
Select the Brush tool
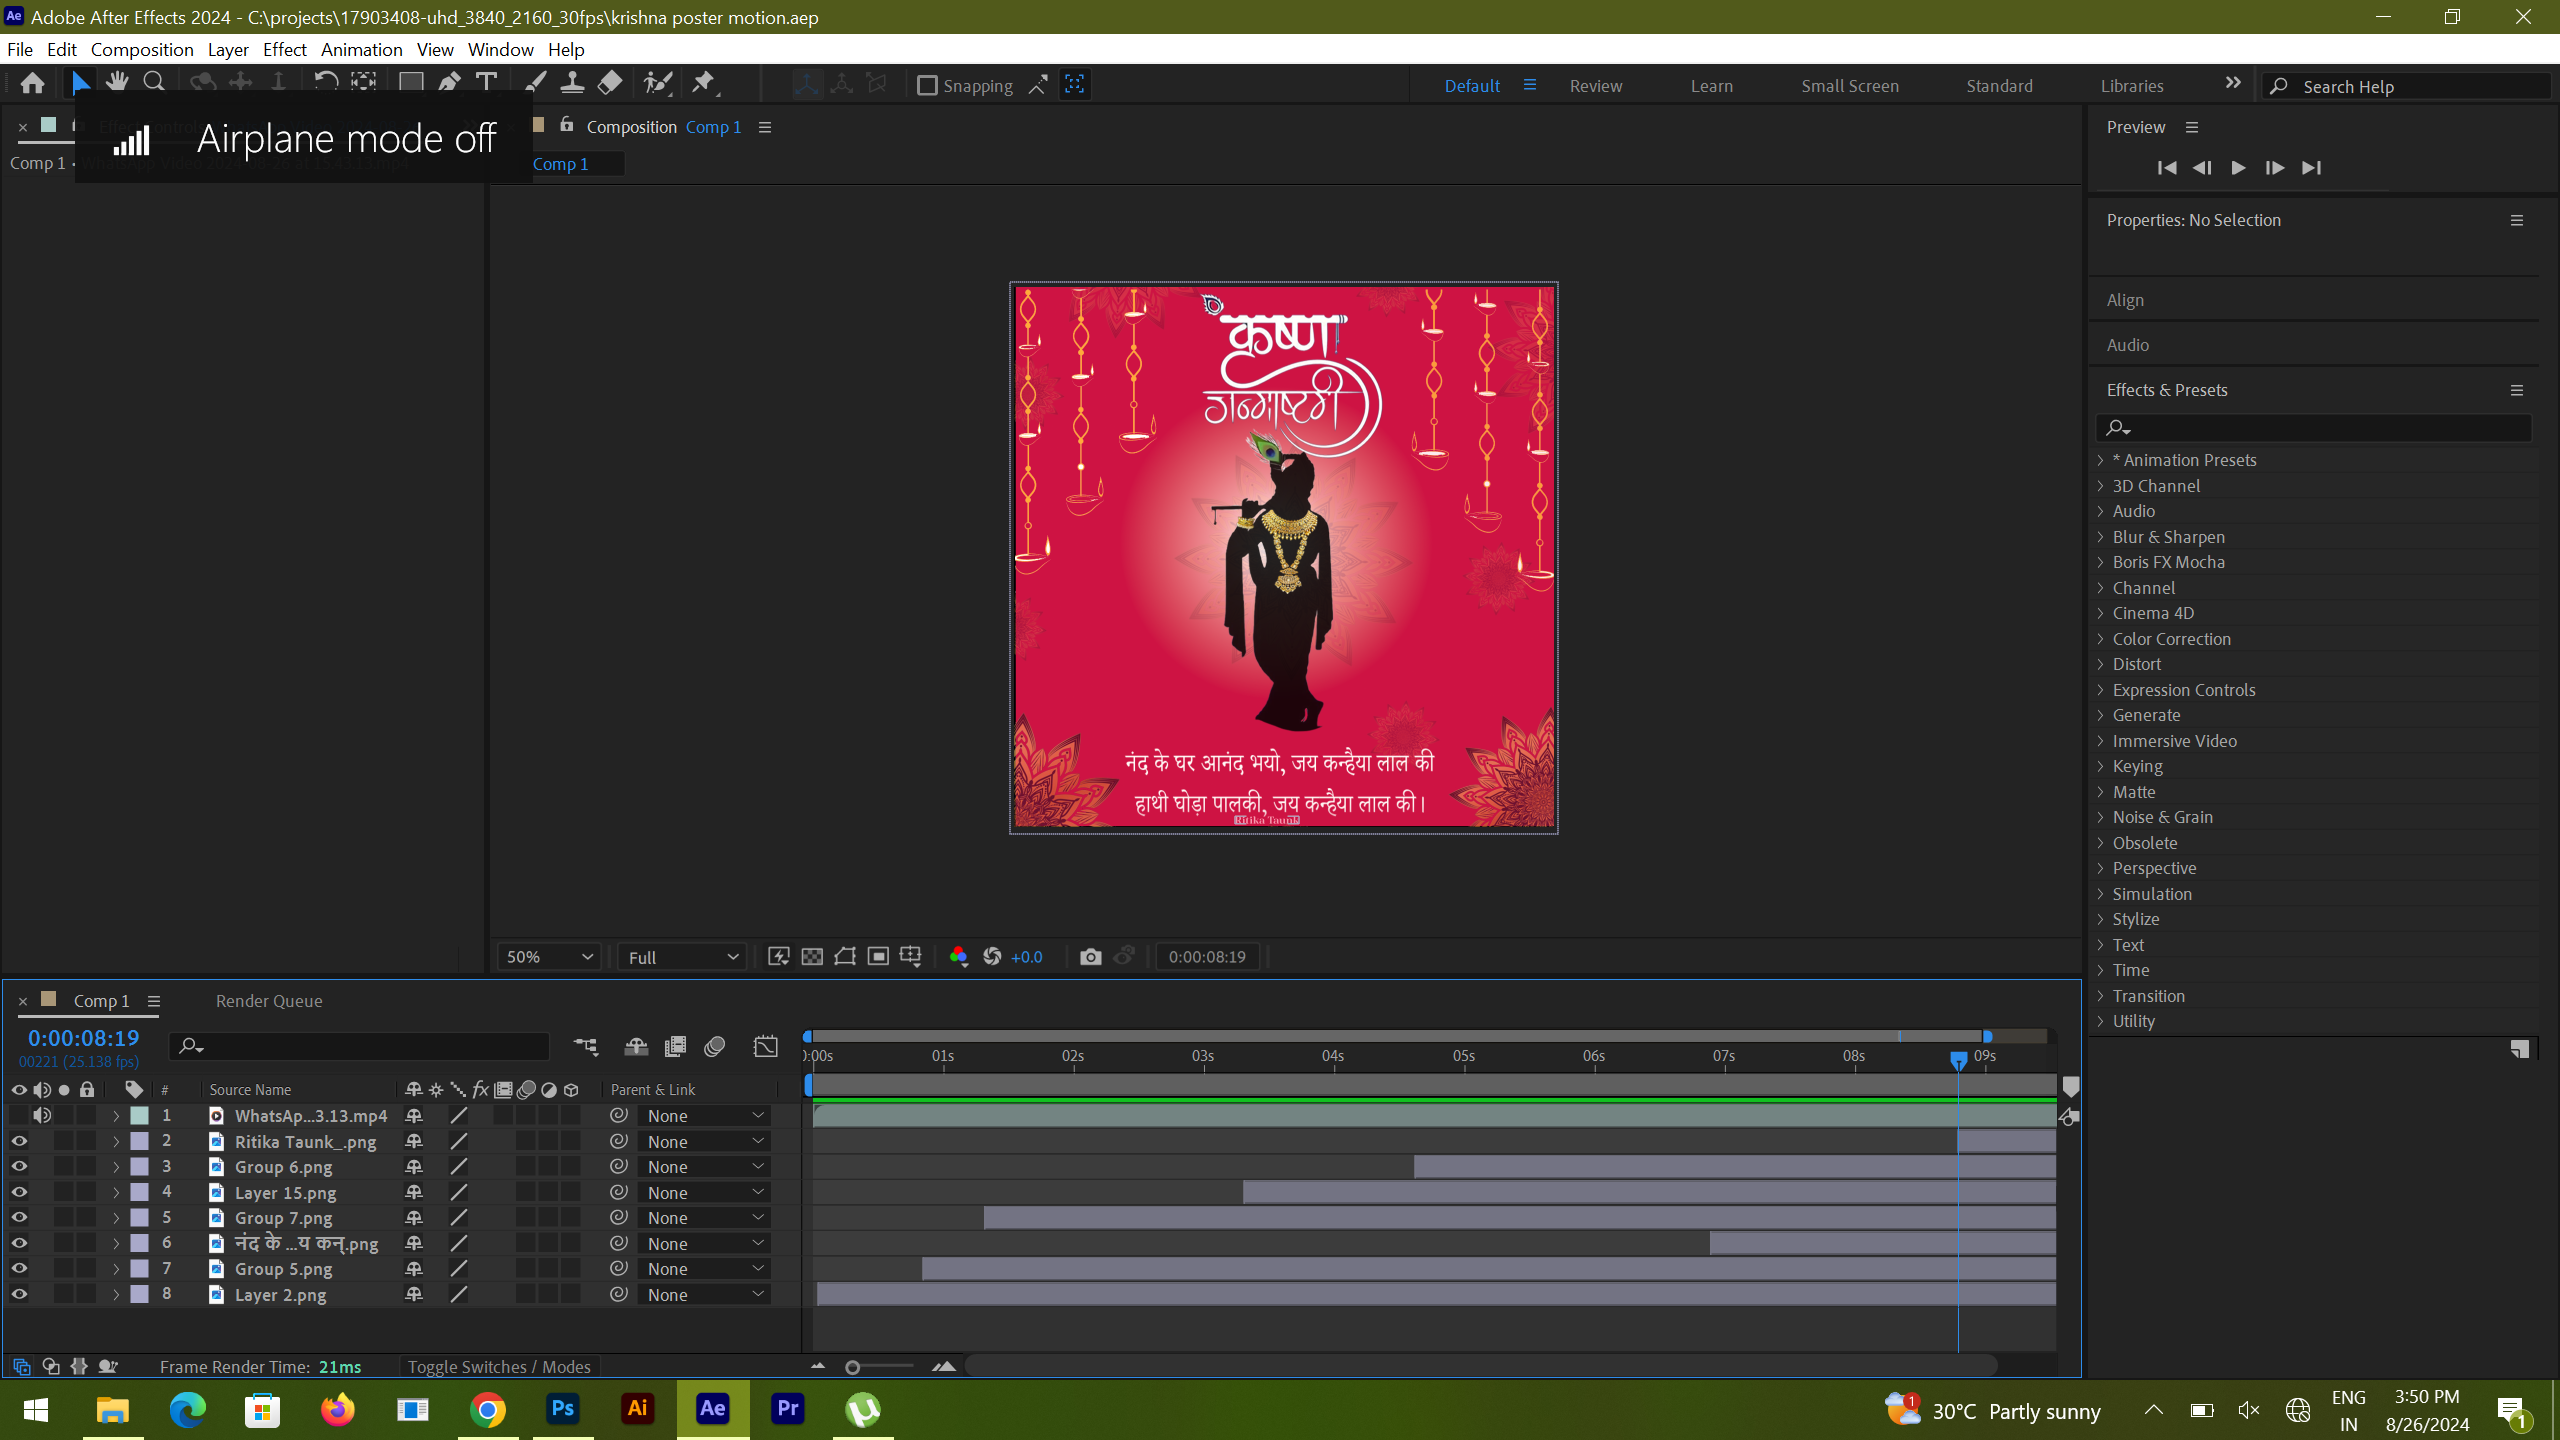[x=536, y=83]
